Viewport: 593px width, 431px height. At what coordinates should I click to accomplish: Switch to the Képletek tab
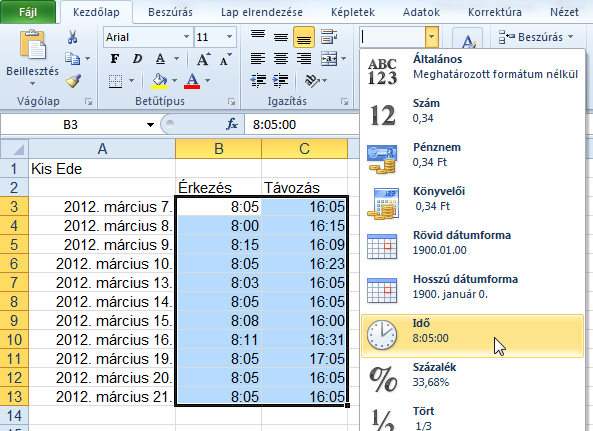coord(353,12)
